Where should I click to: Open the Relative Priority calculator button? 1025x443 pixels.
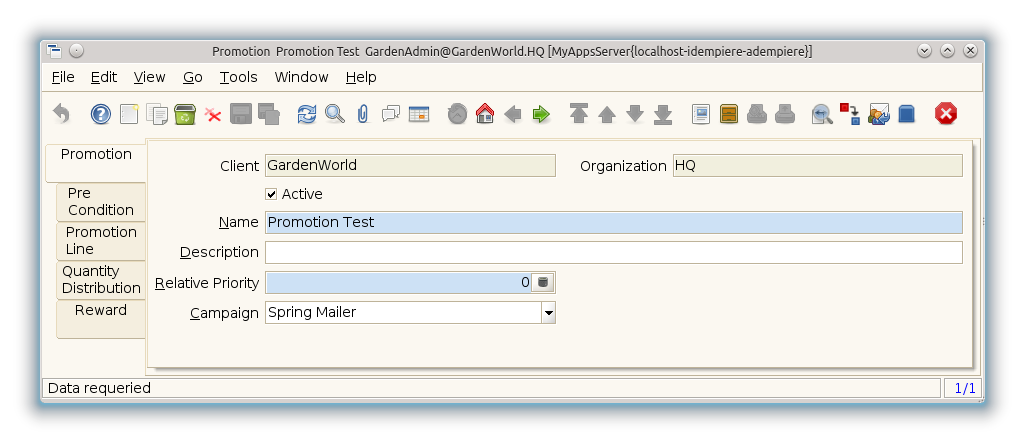pyautogui.click(x=543, y=283)
